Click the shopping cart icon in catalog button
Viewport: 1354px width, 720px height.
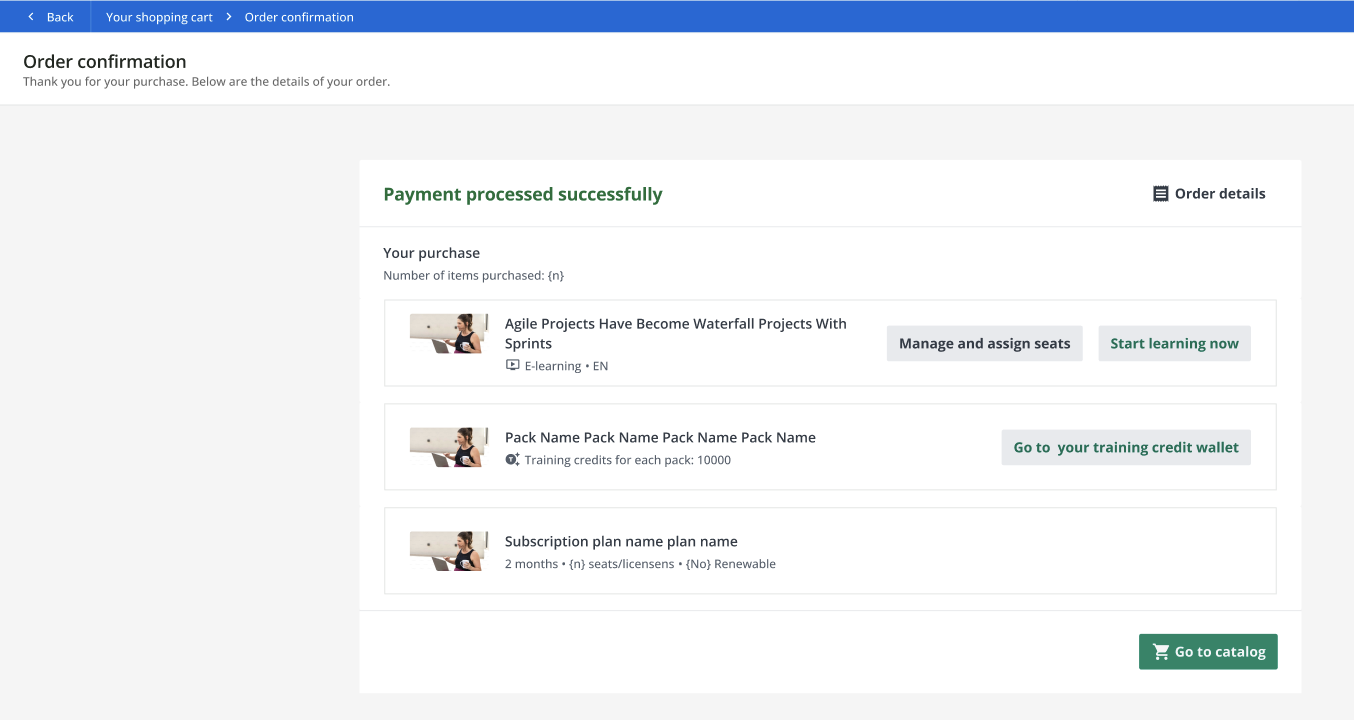(1160, 652)
